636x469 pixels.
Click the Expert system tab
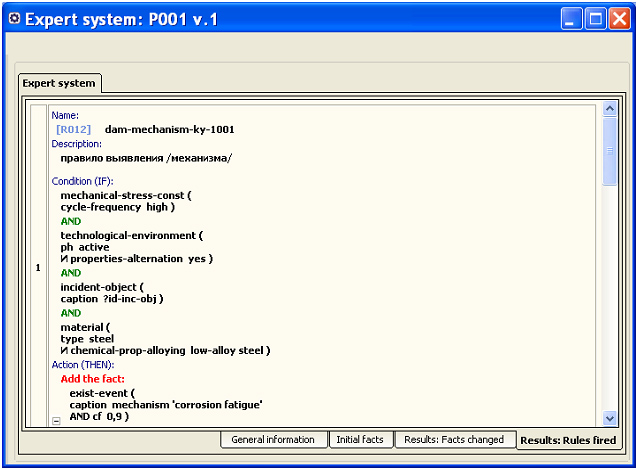click(x=59, y=83)
